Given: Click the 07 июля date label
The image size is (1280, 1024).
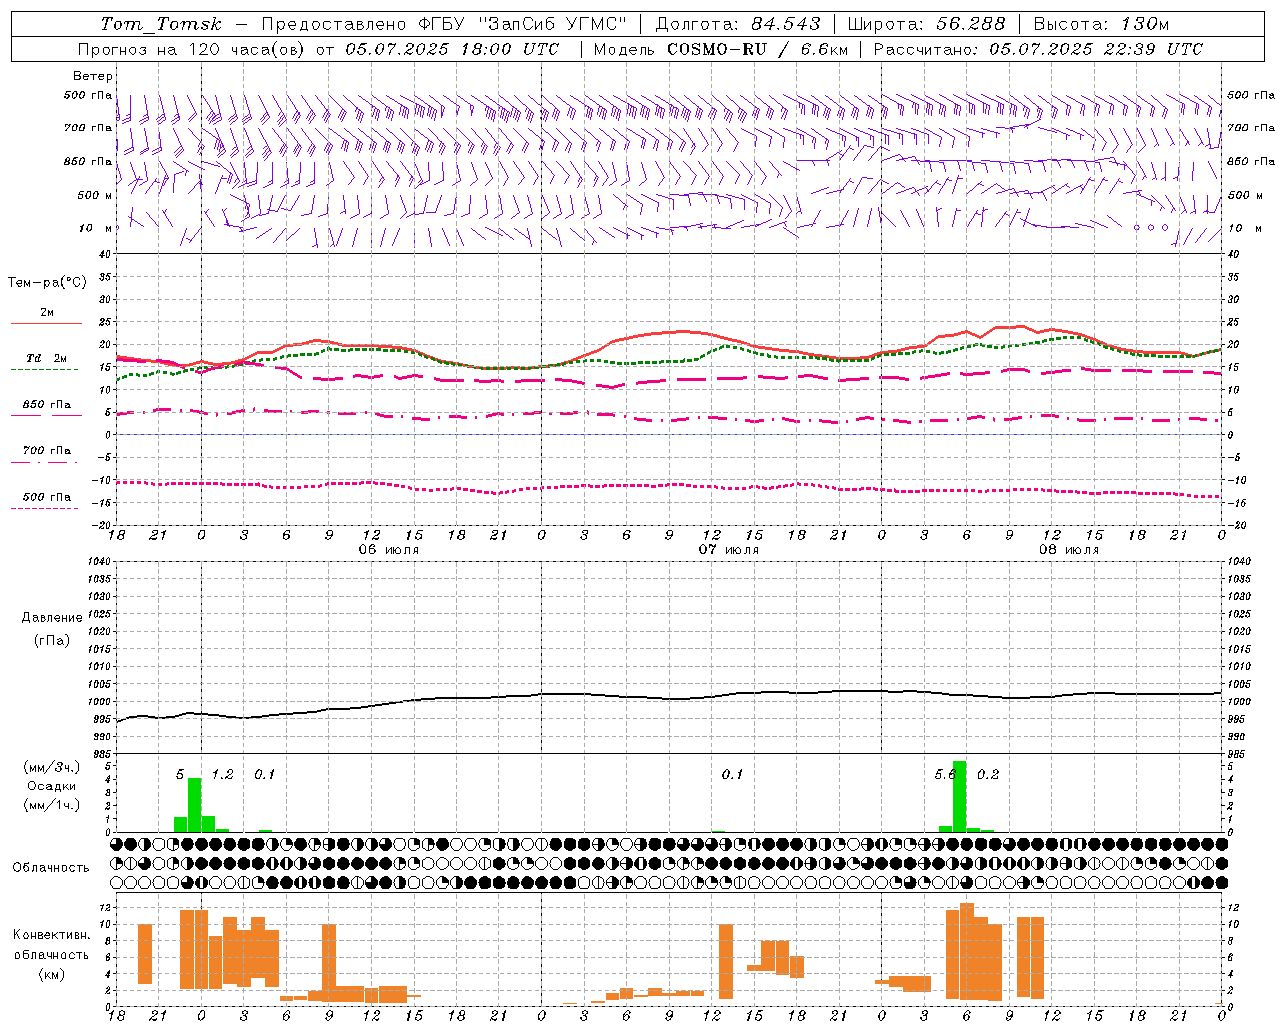Looking at the screenshot, I should 729,550.
